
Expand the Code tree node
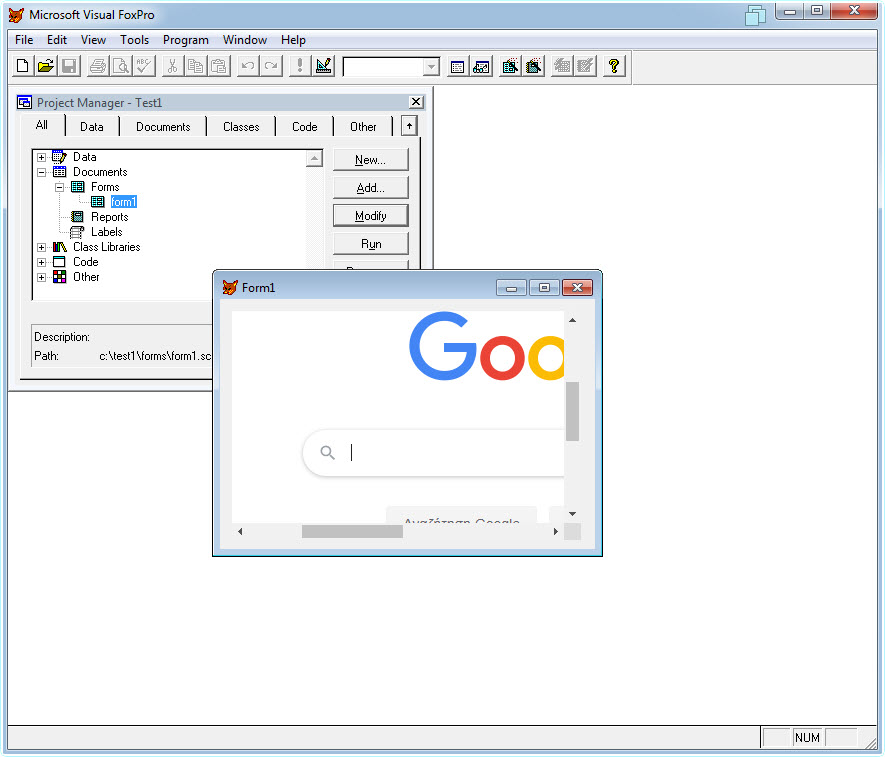[41, 262]
